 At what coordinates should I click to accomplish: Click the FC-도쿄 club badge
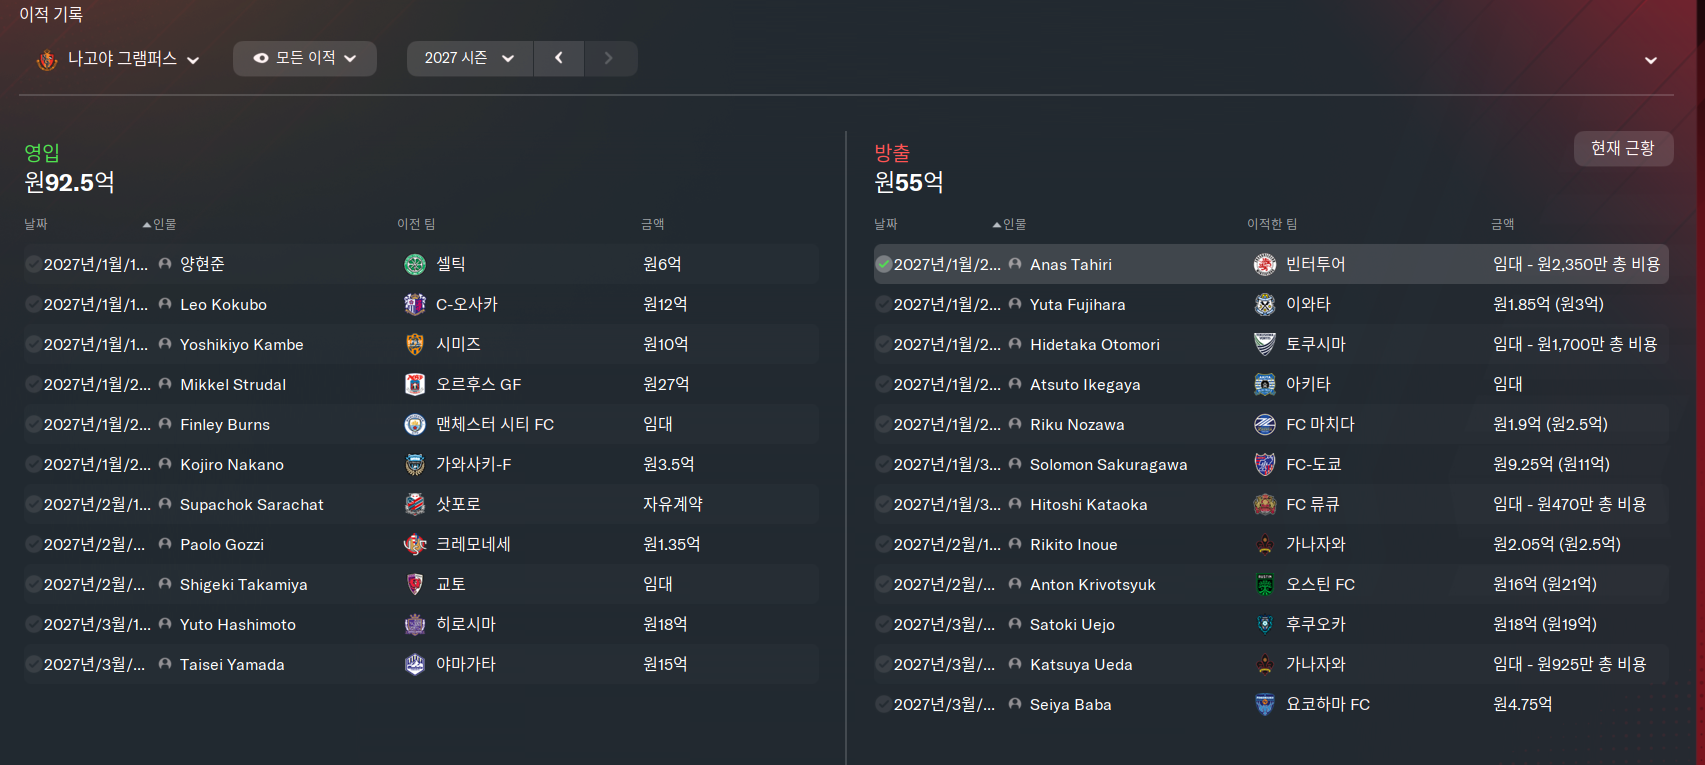[1265, 464]
